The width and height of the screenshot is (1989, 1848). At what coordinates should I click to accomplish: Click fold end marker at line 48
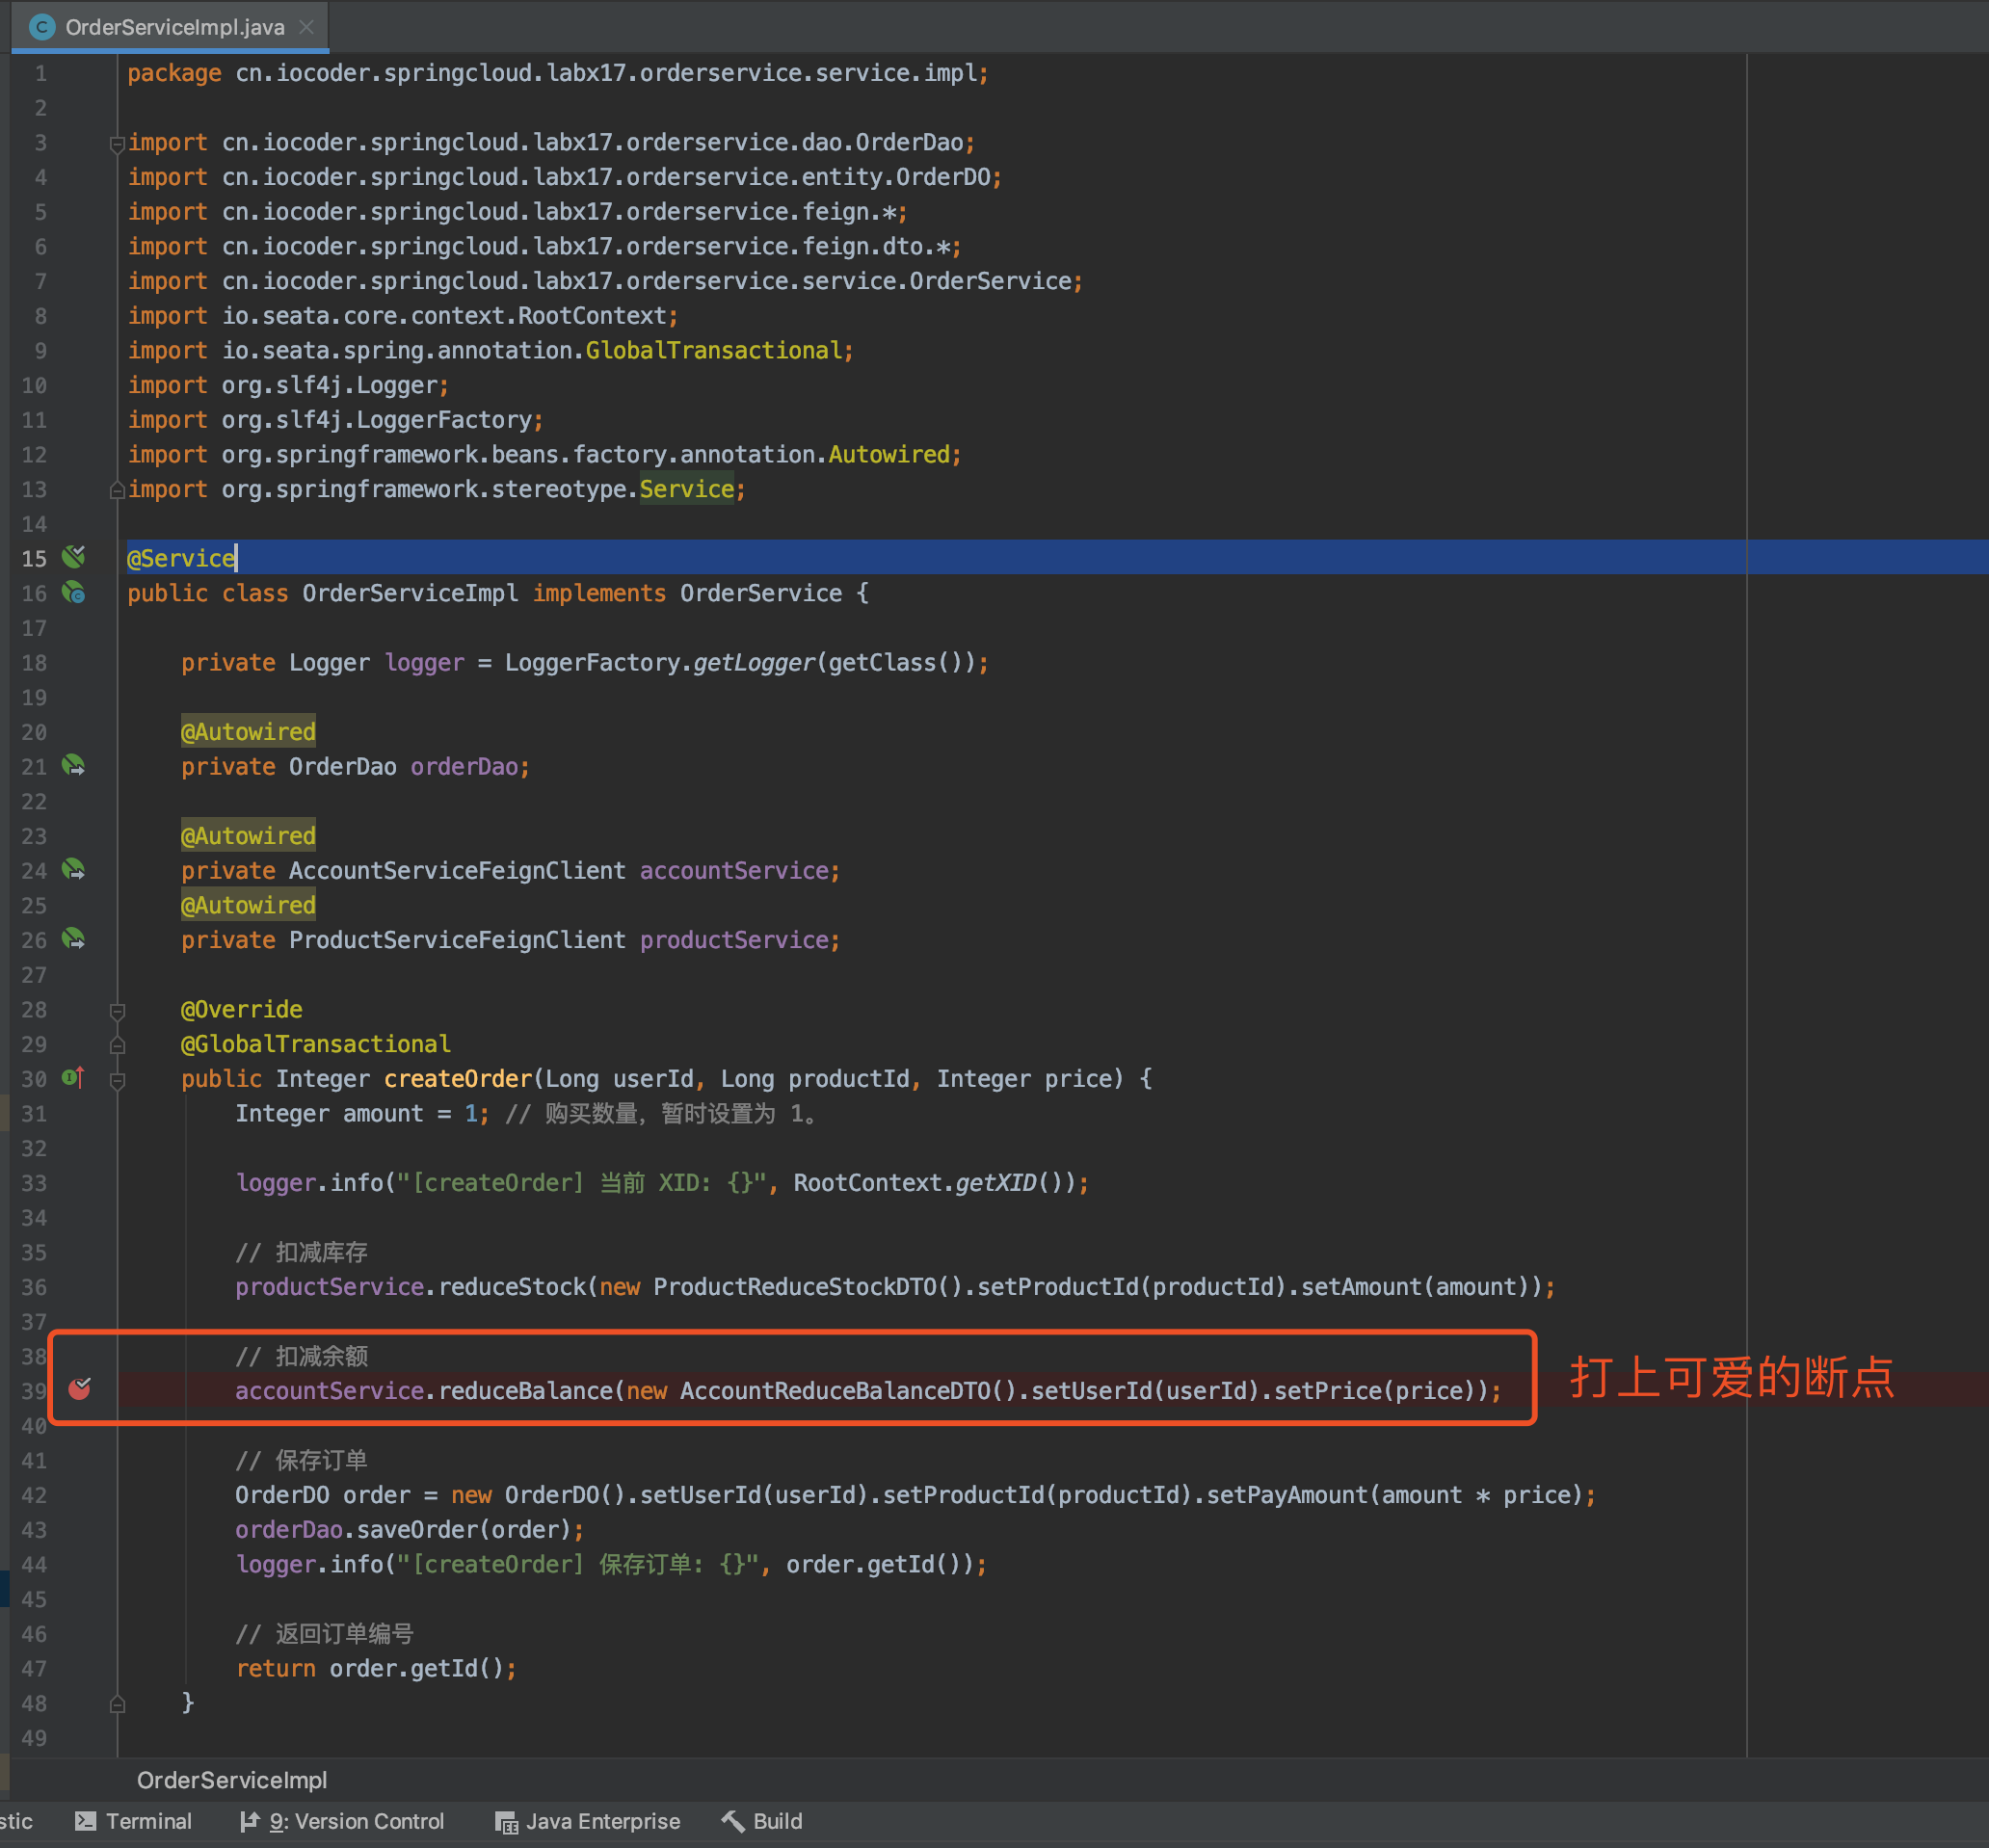coord(117,1704)
